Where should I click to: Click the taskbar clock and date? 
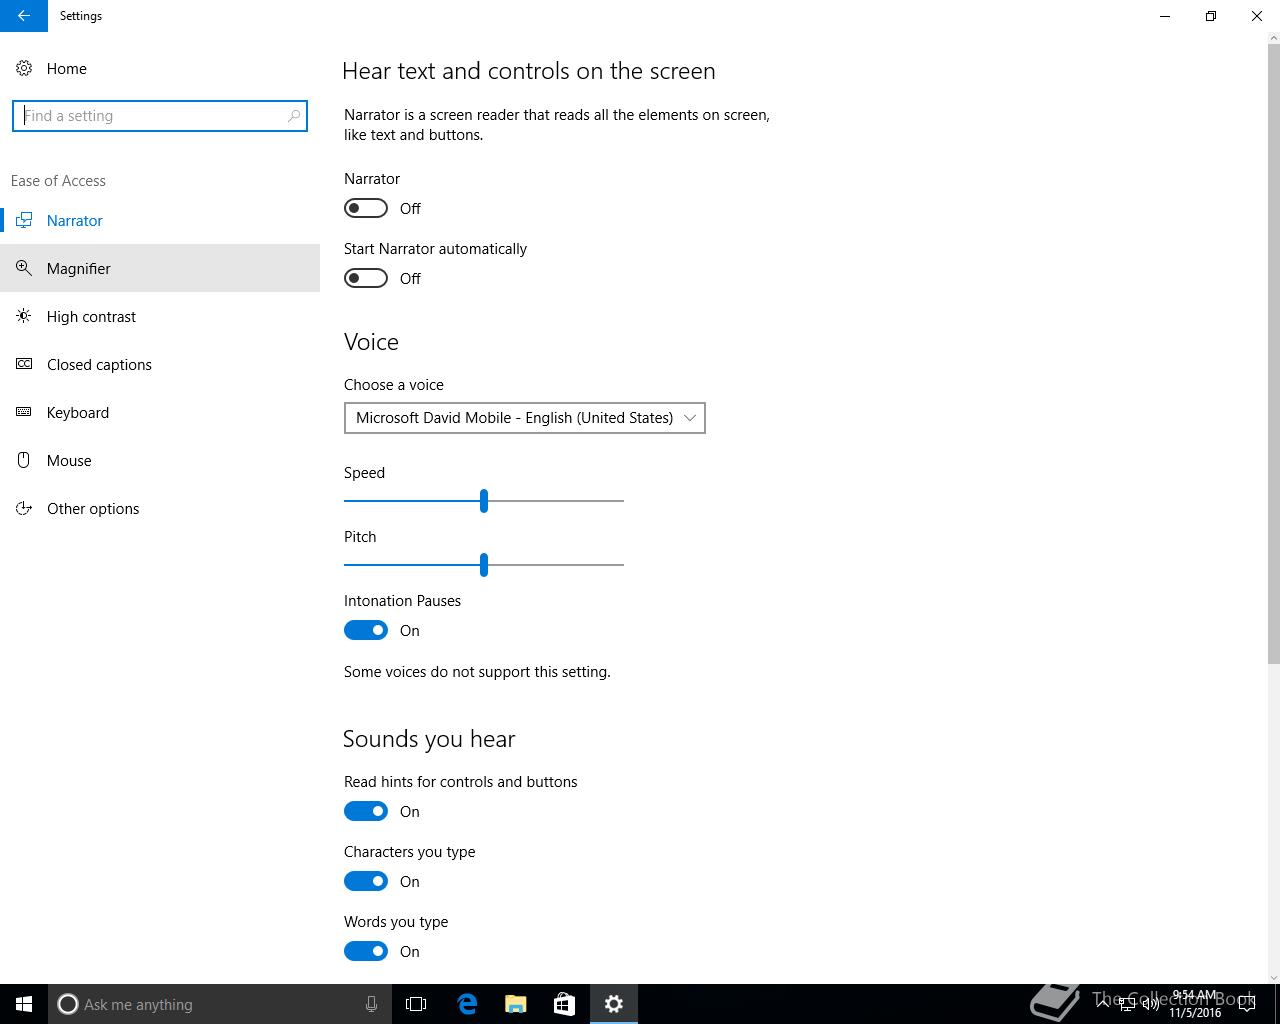click(1195, 1004)
